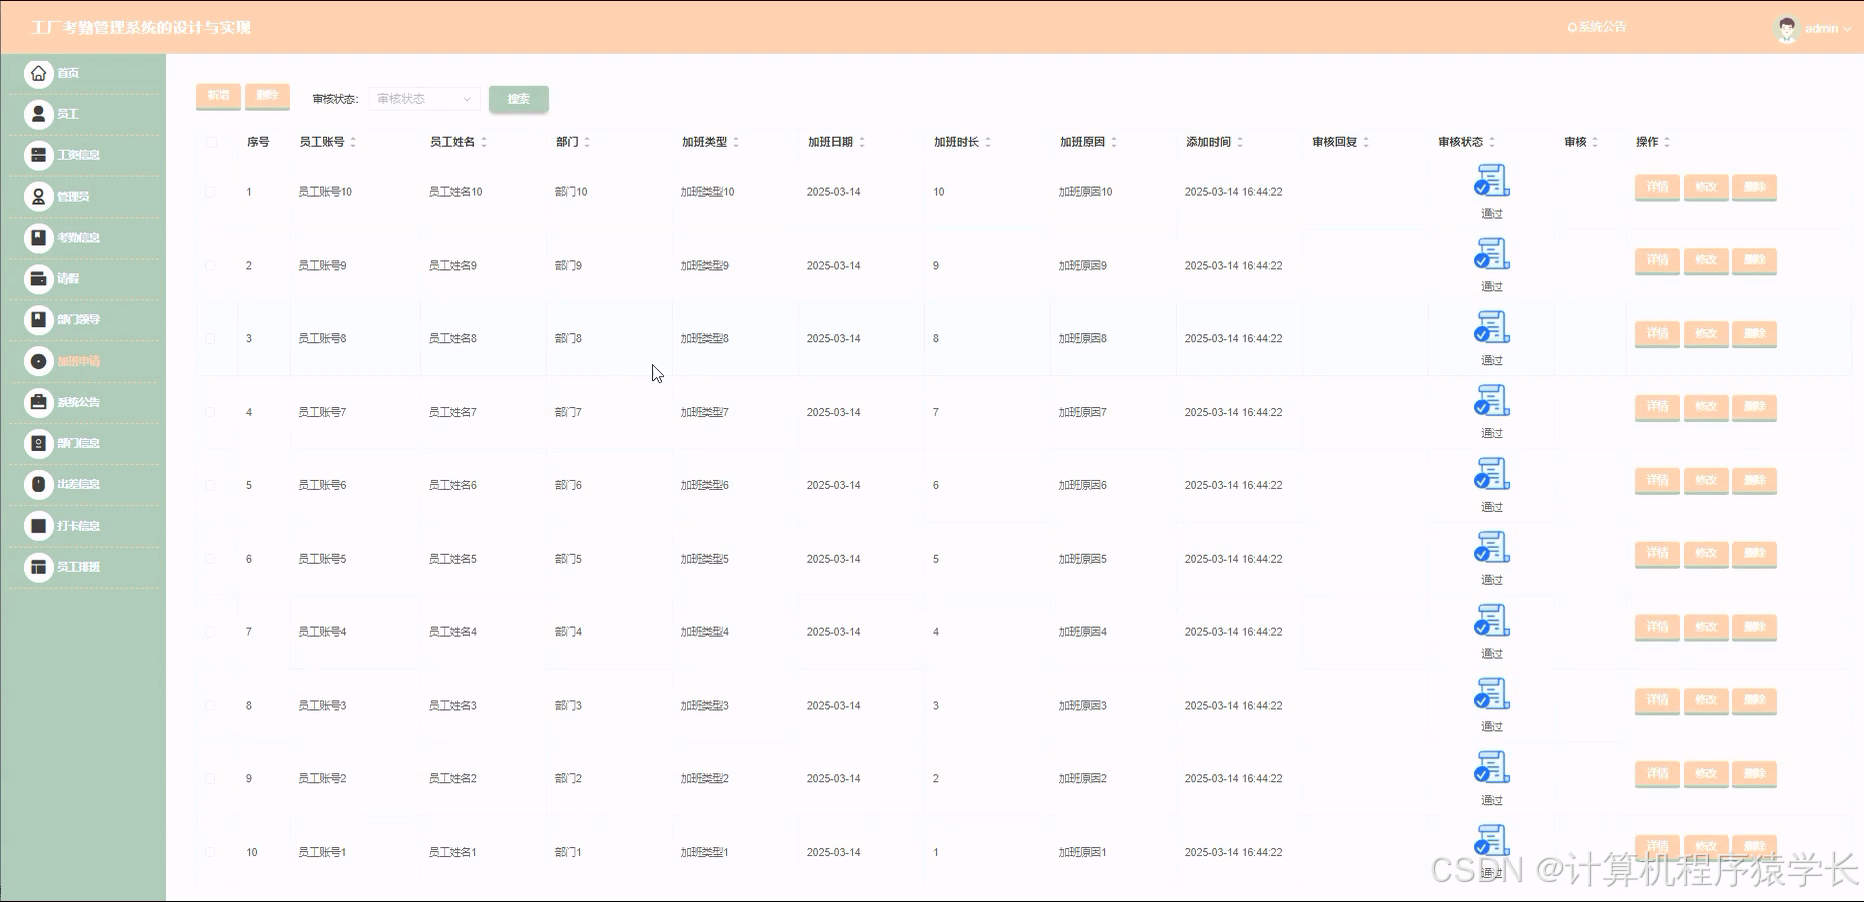Screen dimensions: 1864x902
Task: Check the checkbox for row 员工账号4
Action: click(210, 632)
